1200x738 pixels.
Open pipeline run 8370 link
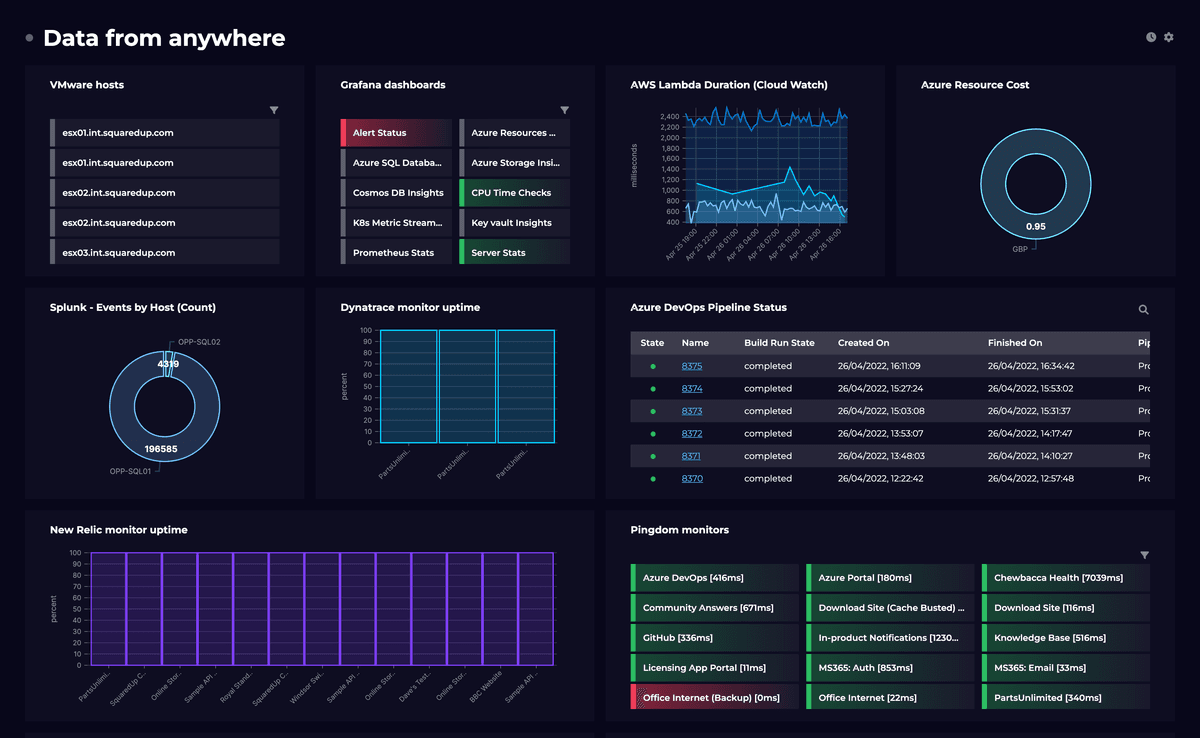(x=692, y=478)
